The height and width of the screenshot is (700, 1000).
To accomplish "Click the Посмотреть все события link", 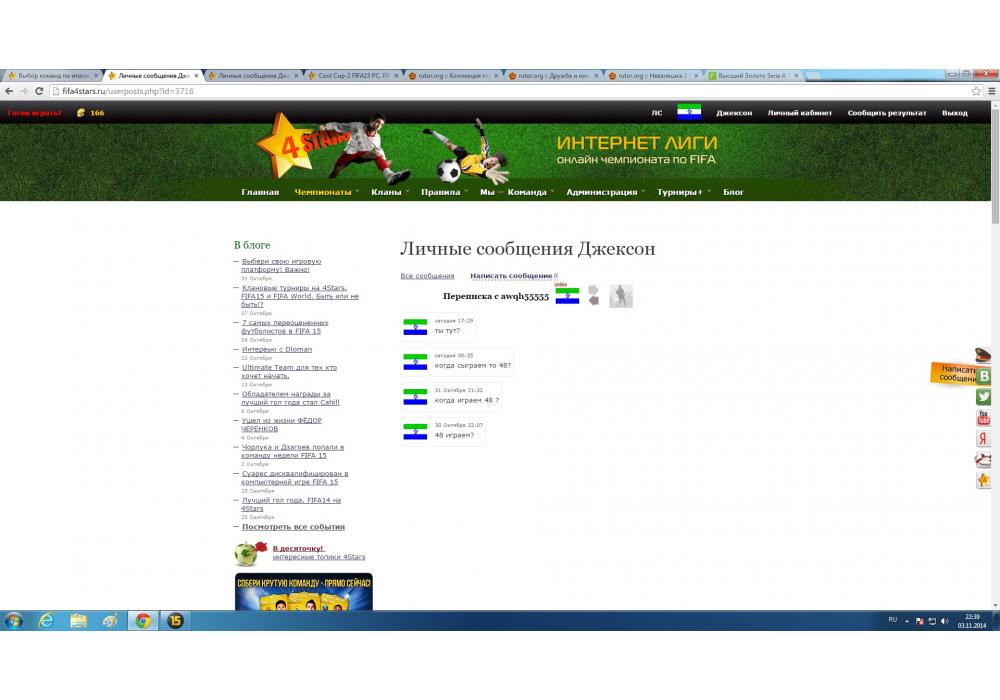I will point(293,527).
